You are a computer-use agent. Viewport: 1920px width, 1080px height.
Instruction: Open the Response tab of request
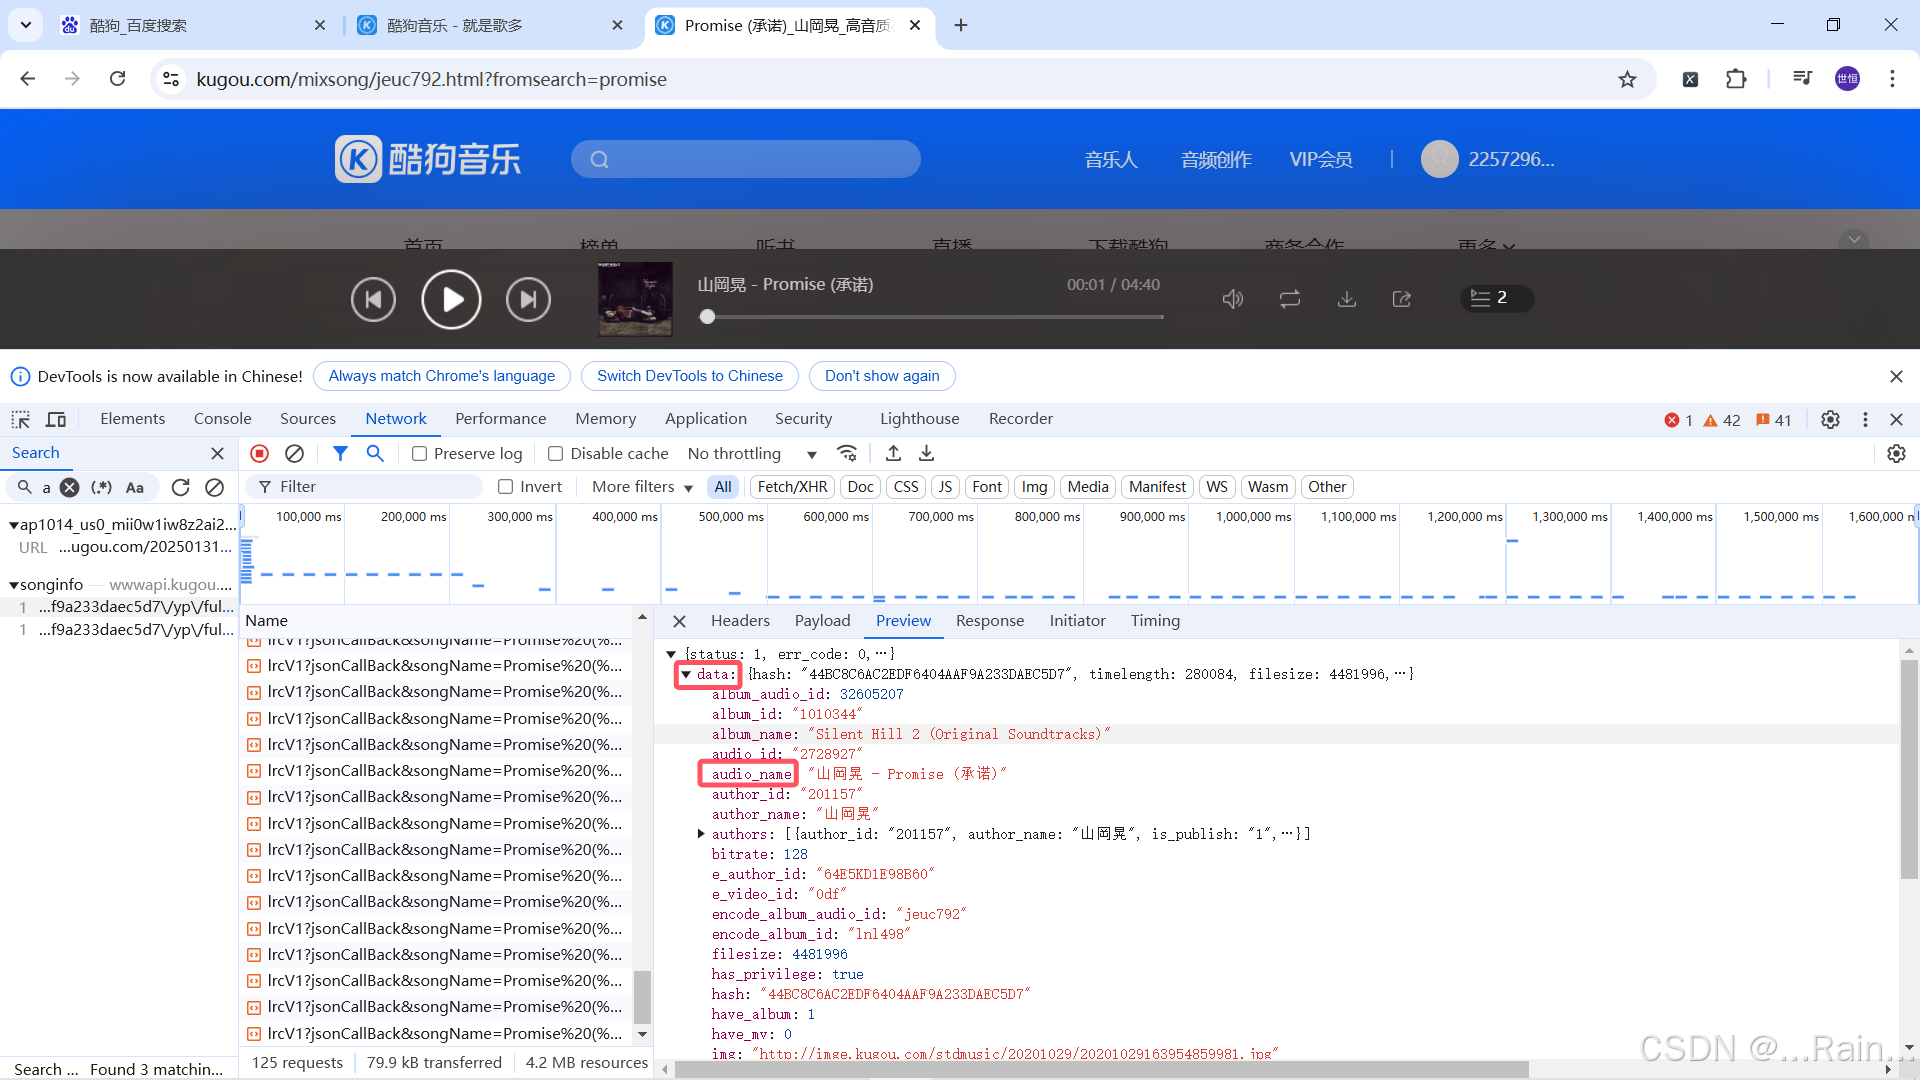point(989,620)
